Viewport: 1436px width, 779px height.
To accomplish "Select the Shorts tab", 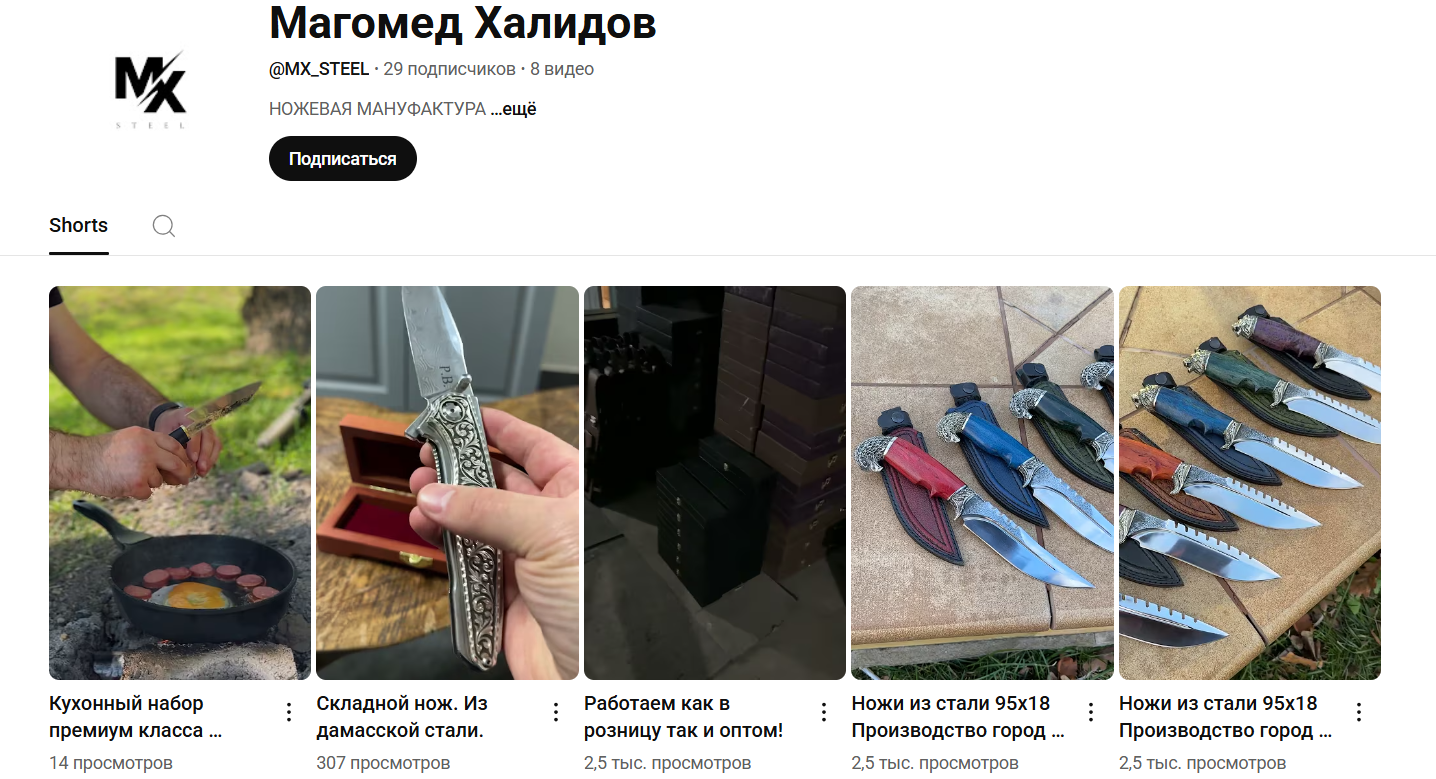I will [78, 225].
